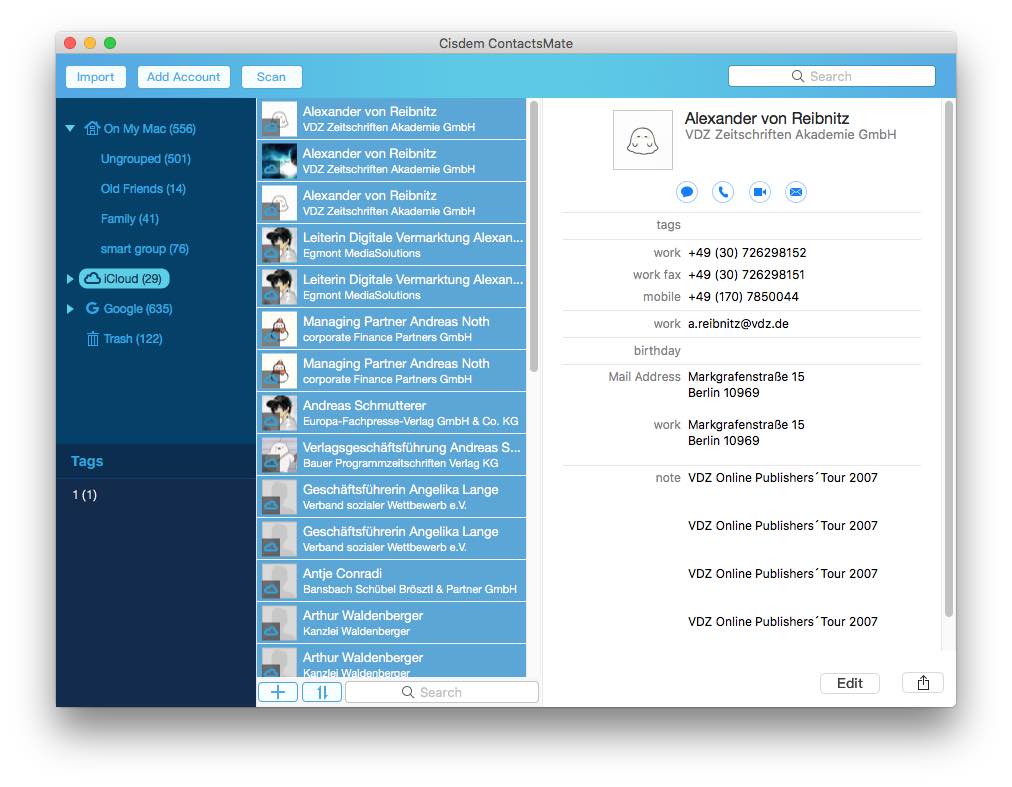Click the On My Mac house icon
1012x787 pixels.
[x=92, y=128]
